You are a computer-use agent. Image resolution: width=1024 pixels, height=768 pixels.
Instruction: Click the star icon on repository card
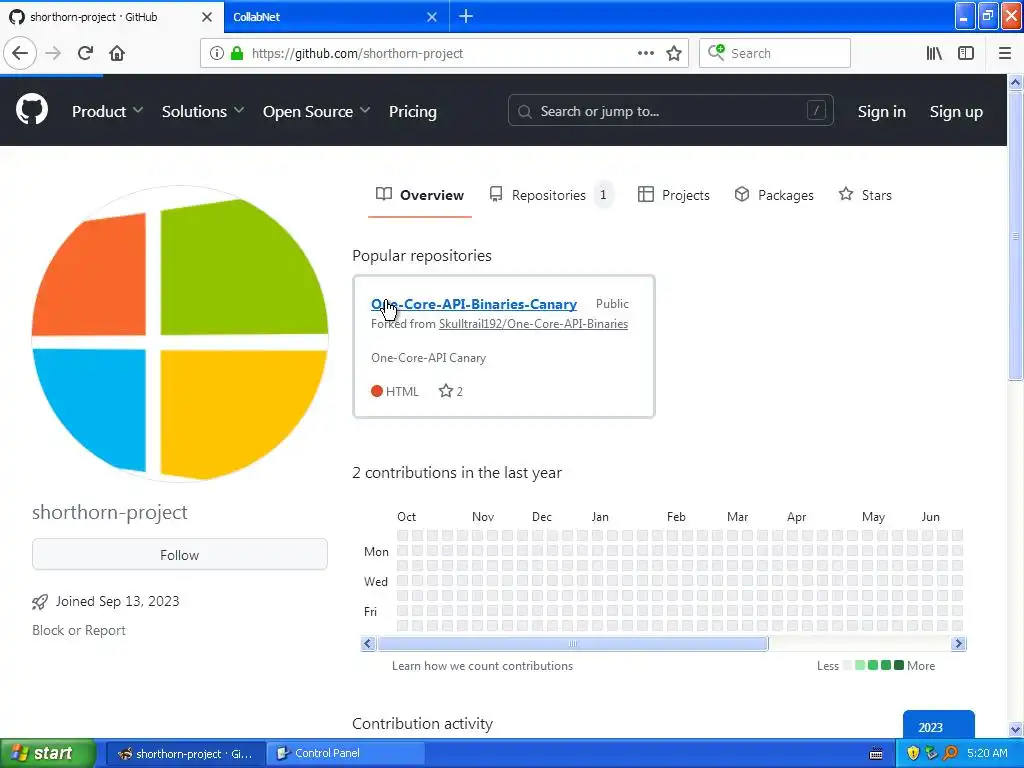445,391
